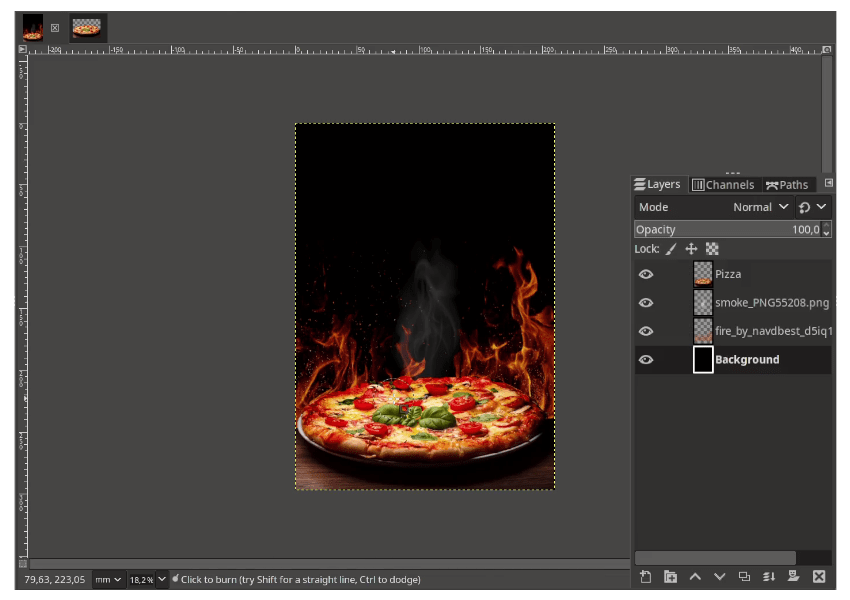Click the Mode label in the Layers panel

[653, 207]
